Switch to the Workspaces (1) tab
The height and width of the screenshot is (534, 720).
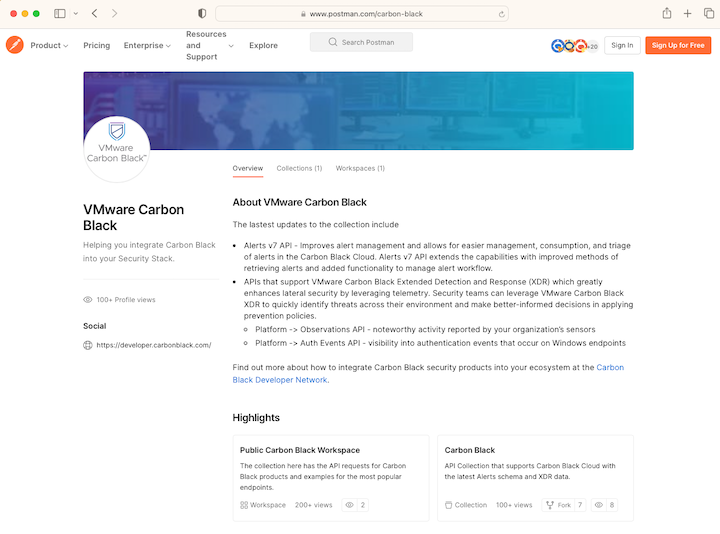360,169
